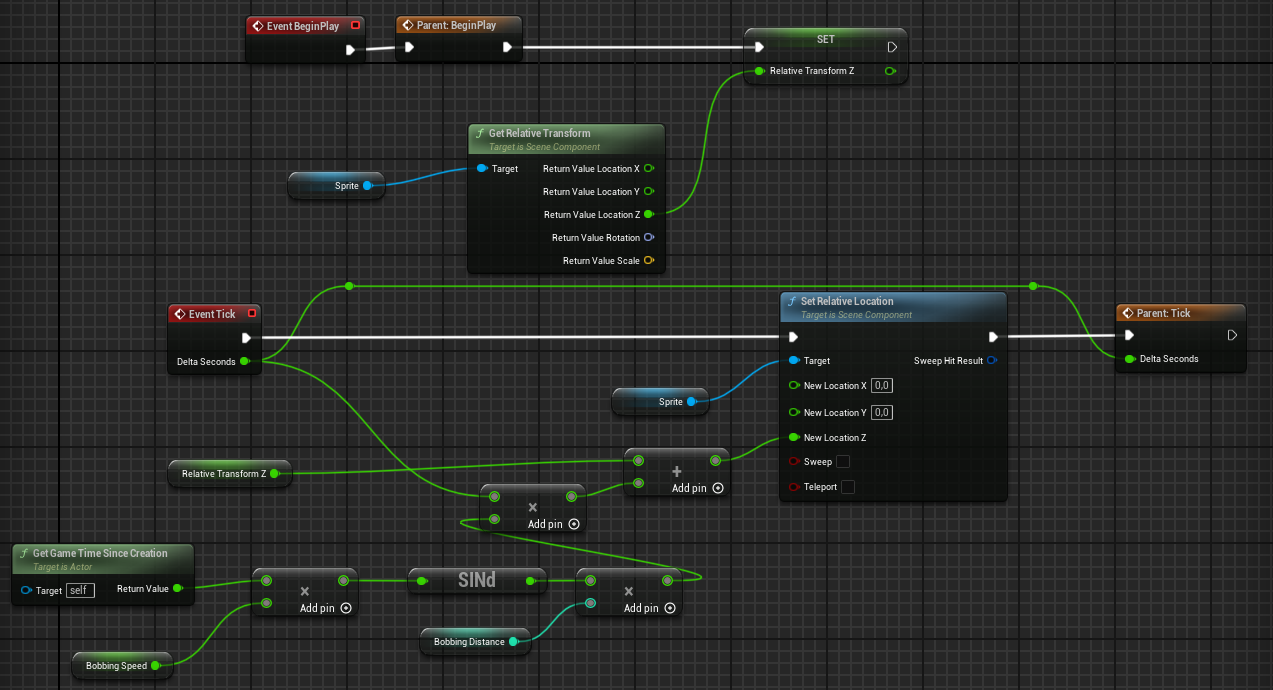Image resolution: width=1273 pixels, height=690 pixels.
Task: Click the New Location Y value field
Action: (882, 412)
